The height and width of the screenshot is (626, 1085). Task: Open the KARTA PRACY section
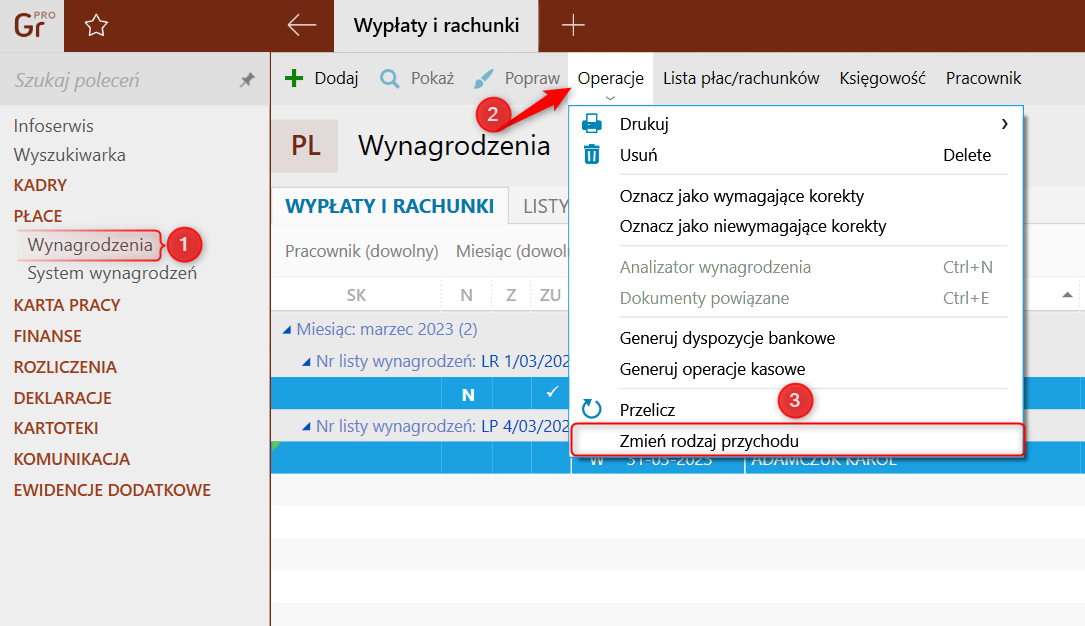(67, 305)
